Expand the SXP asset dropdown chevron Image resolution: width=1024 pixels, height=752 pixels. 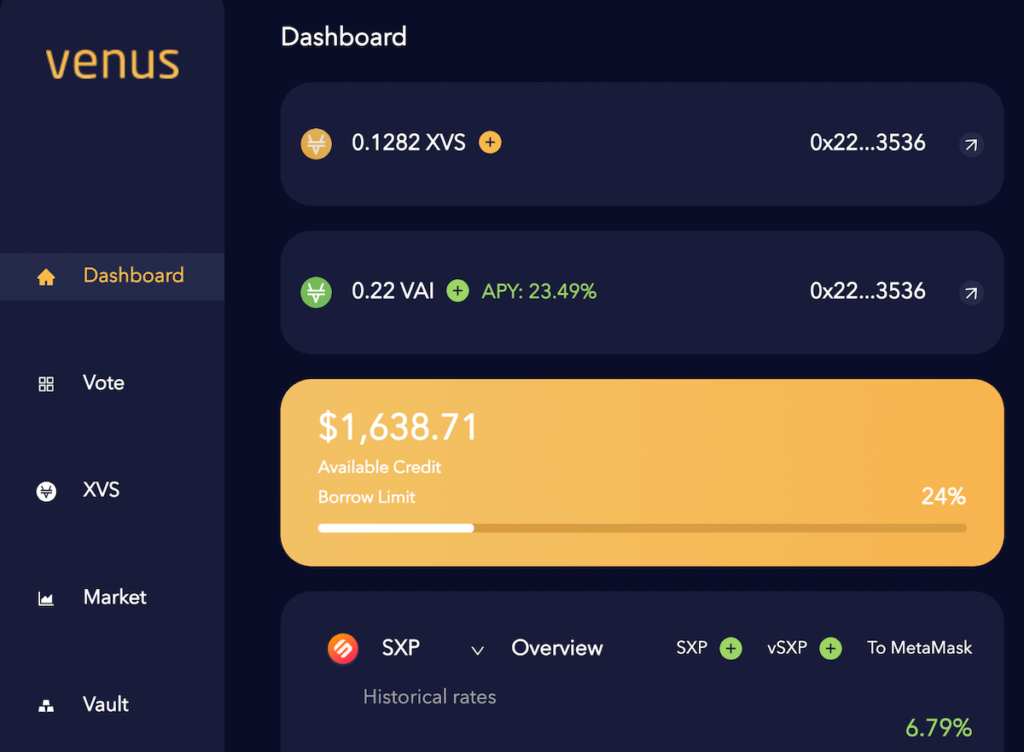[477, 650]
